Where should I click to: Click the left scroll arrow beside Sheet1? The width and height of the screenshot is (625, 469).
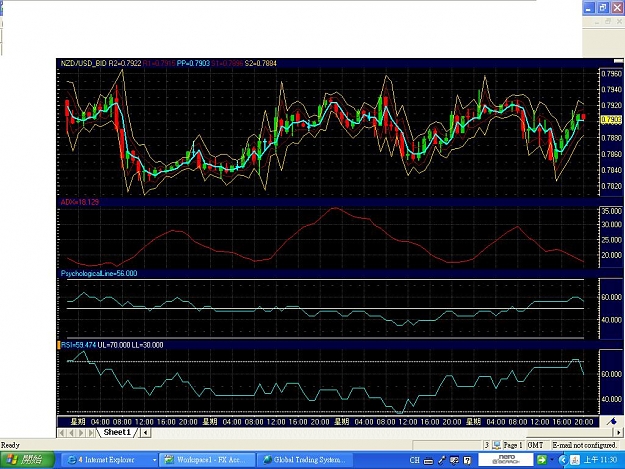coord(145,433)
